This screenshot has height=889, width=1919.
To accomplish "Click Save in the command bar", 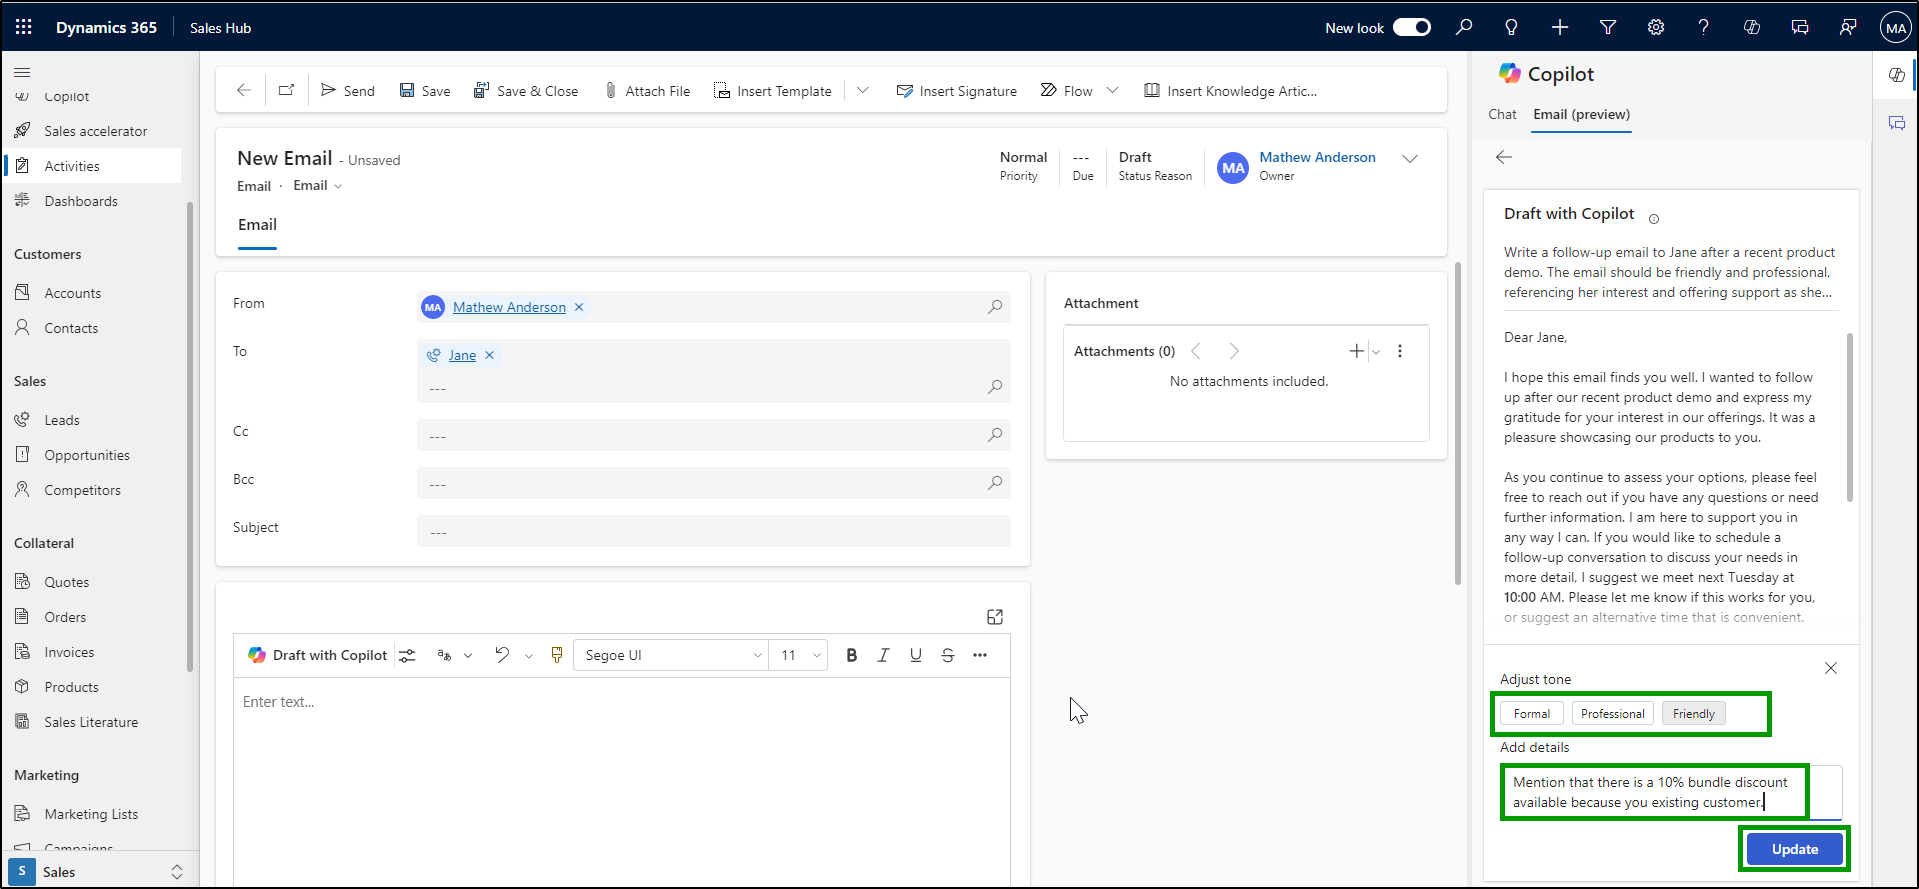I will pos(425,90).
